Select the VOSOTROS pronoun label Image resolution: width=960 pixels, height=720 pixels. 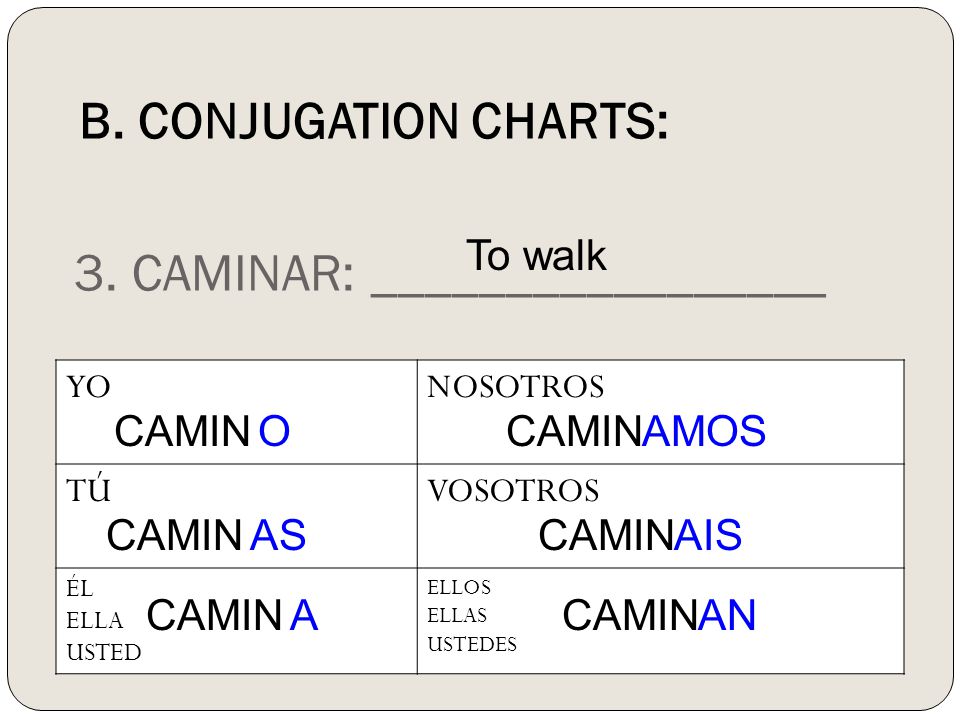coord(513,491)
